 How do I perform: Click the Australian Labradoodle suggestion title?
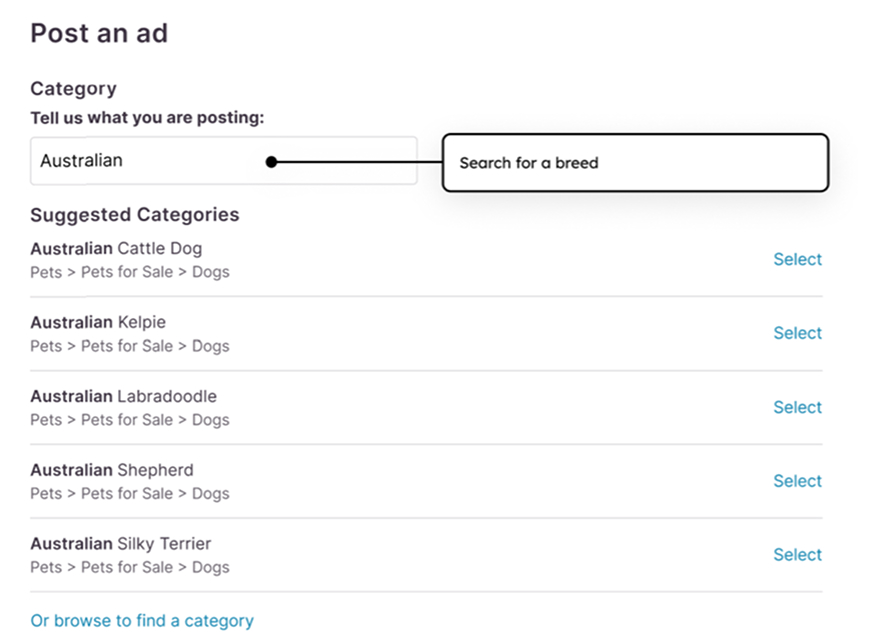pyautogui.click(x=123, y=396)
